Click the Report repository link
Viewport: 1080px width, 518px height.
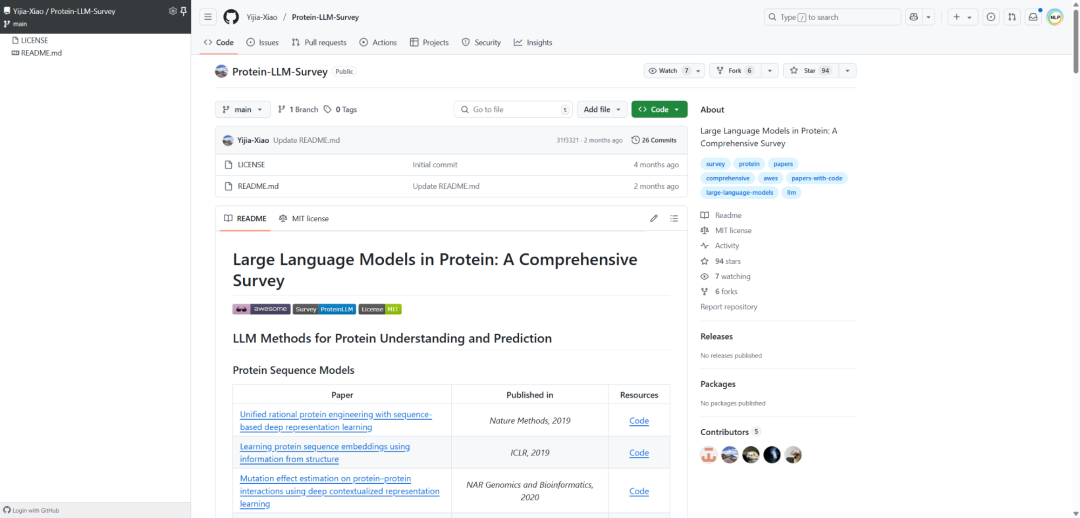[x=729, y=307]
